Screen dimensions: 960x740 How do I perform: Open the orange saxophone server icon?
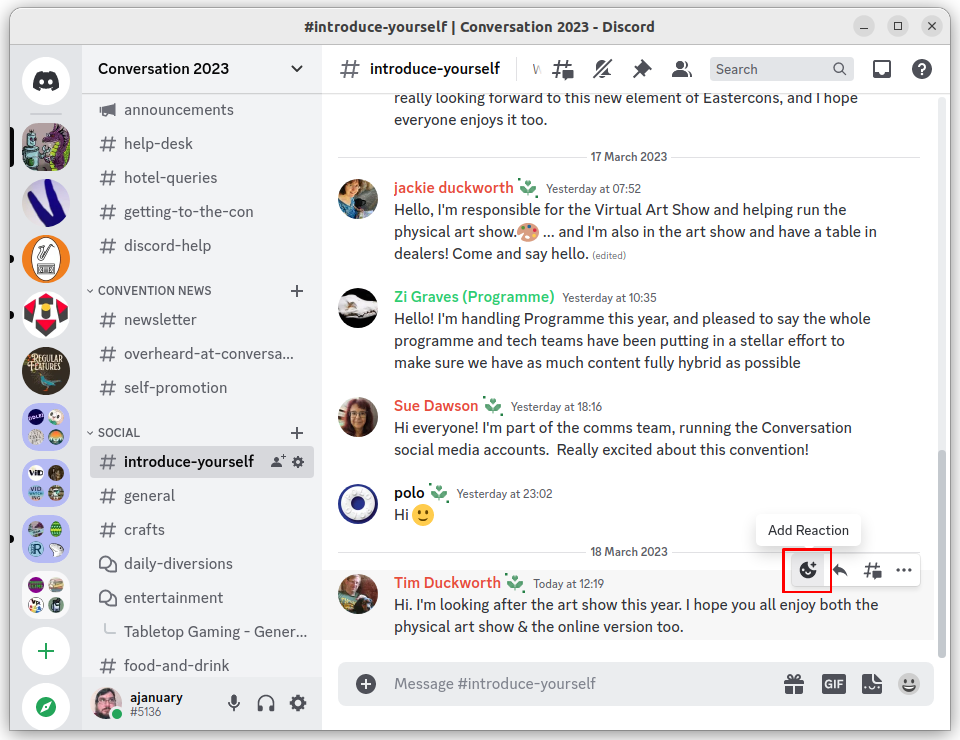tap(46, 259)
